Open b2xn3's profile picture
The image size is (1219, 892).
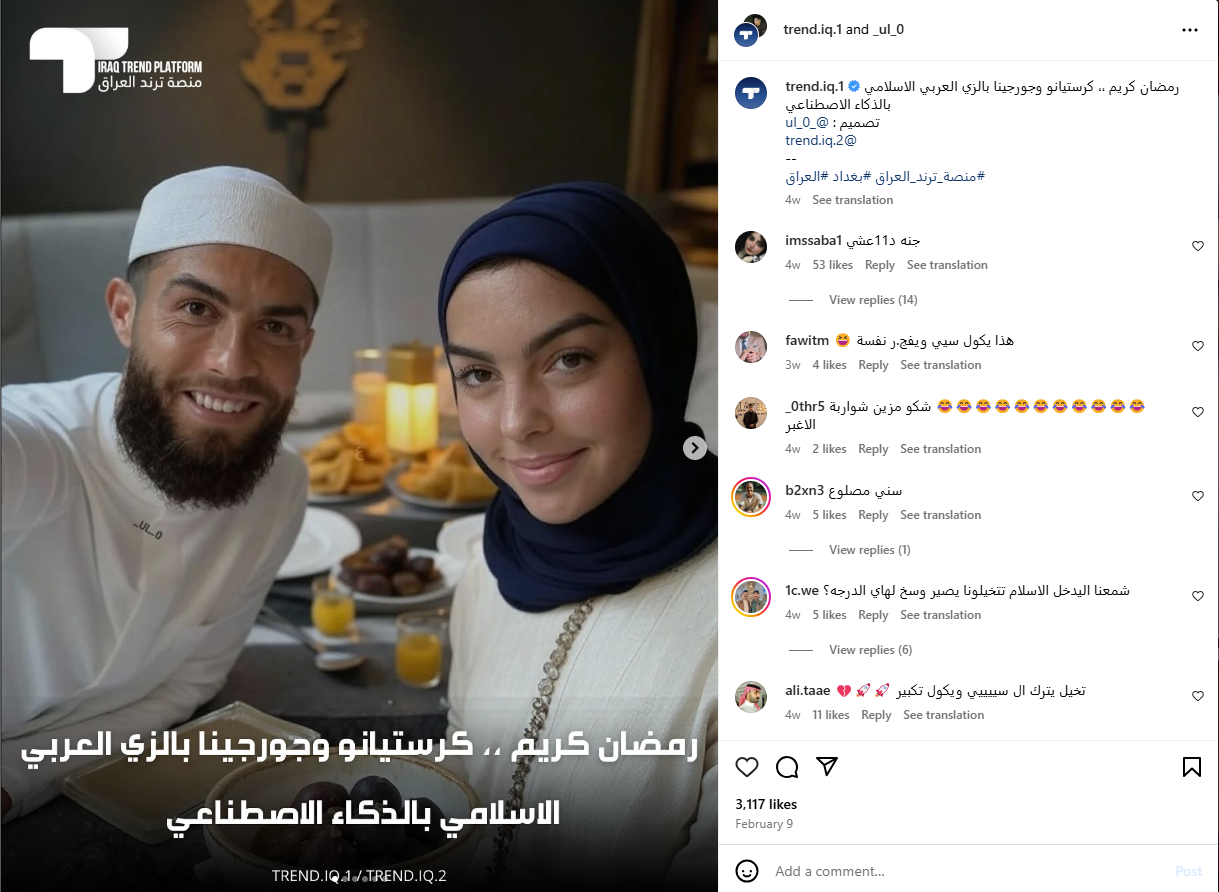tap(750, 497)
